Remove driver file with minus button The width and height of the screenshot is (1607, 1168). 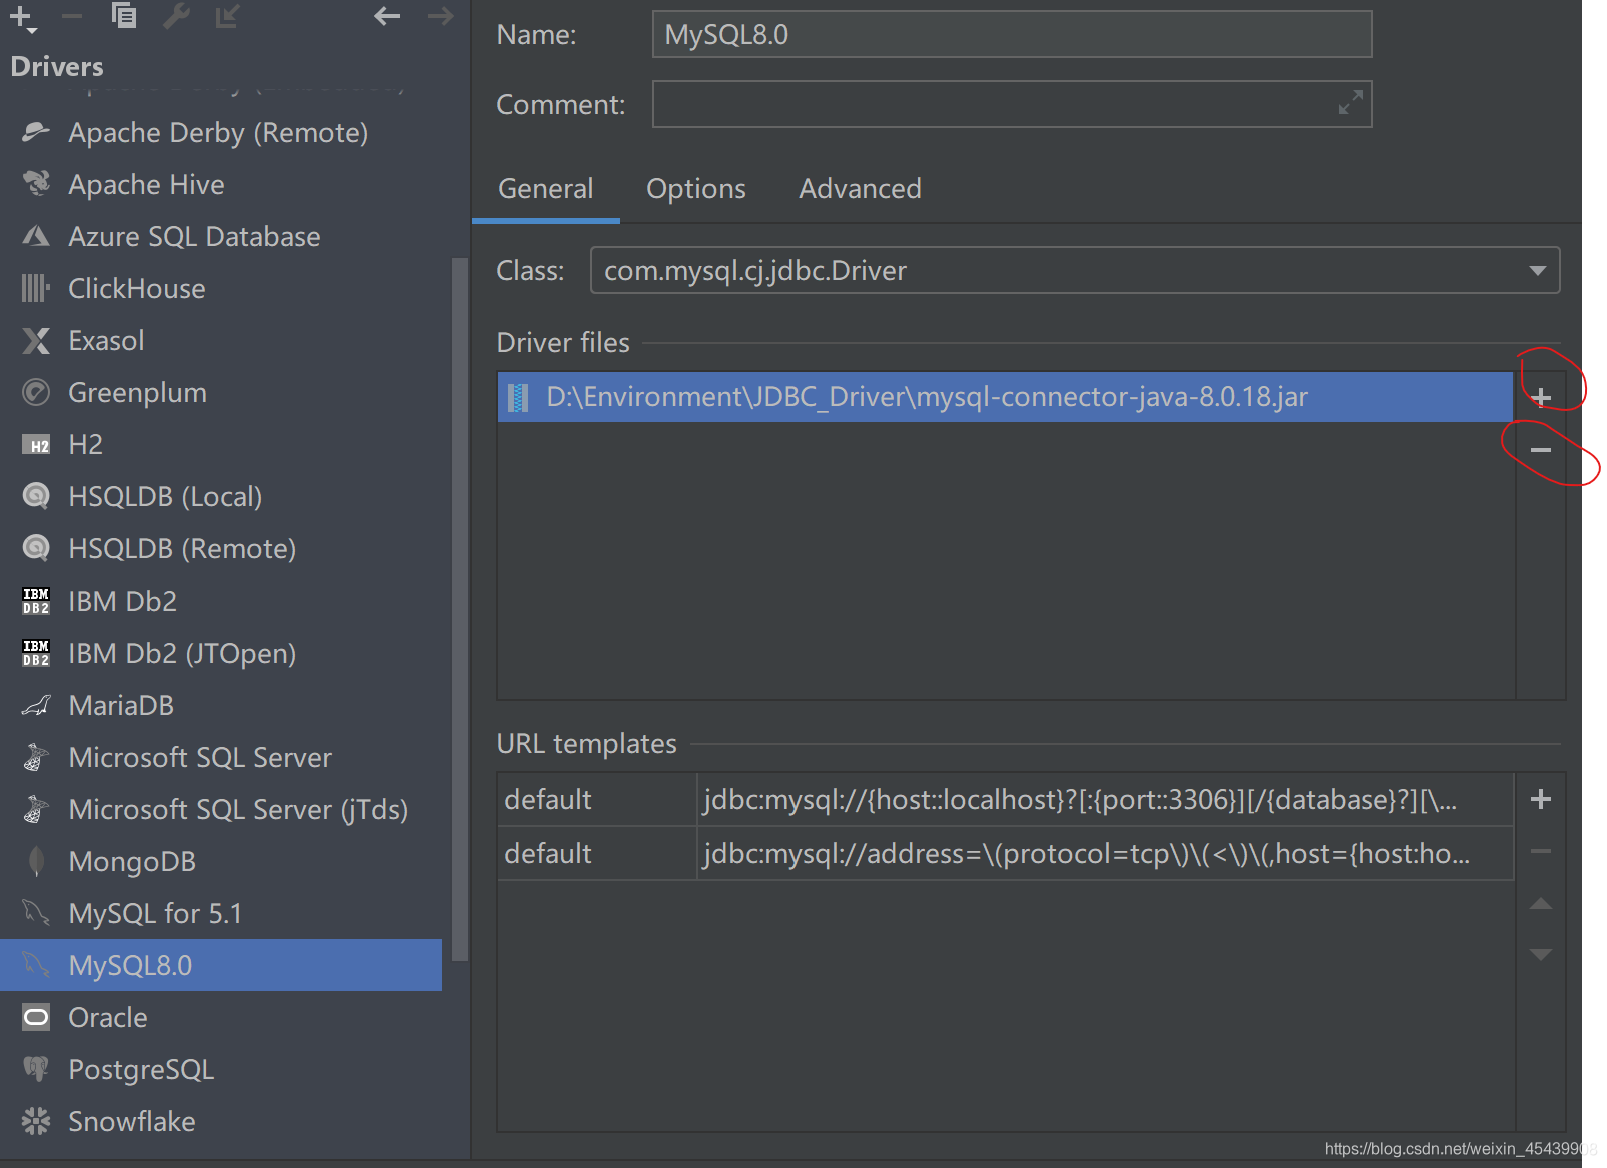click(1541, 450)
